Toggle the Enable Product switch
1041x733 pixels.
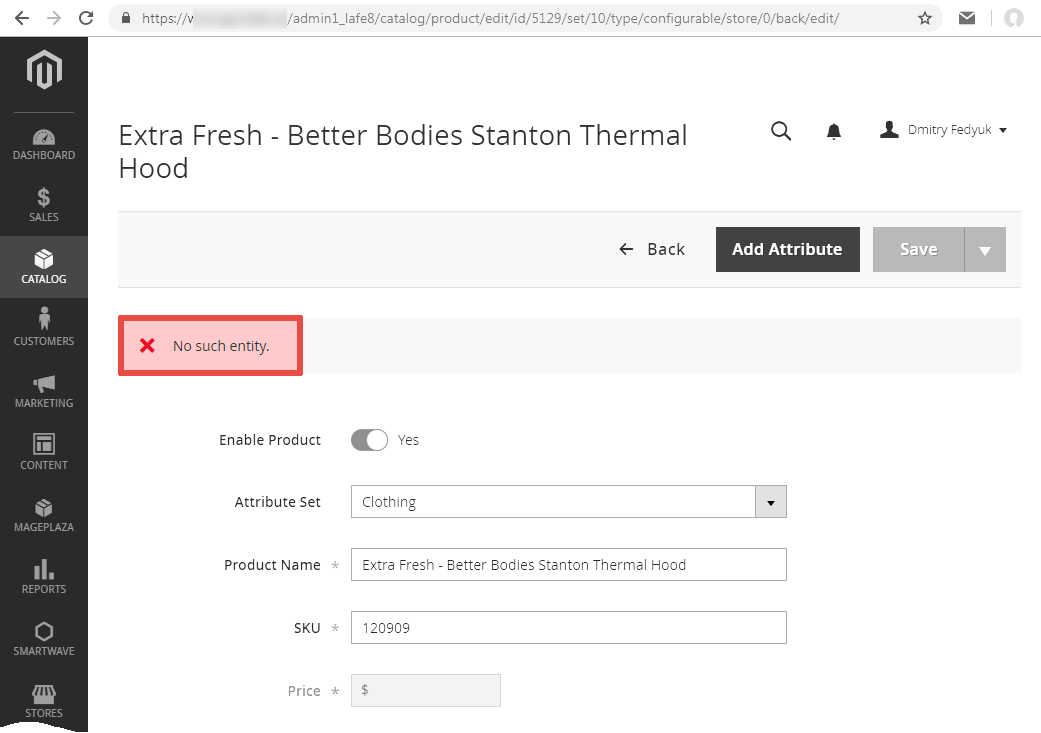point(369,440)
